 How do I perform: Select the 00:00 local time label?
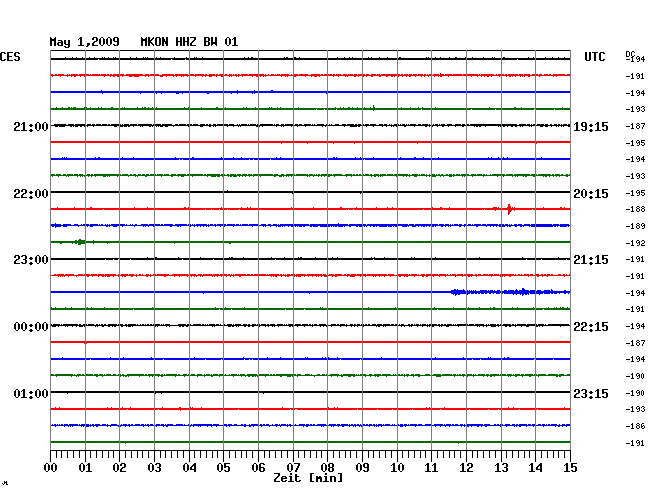click(x=31, y=327)
